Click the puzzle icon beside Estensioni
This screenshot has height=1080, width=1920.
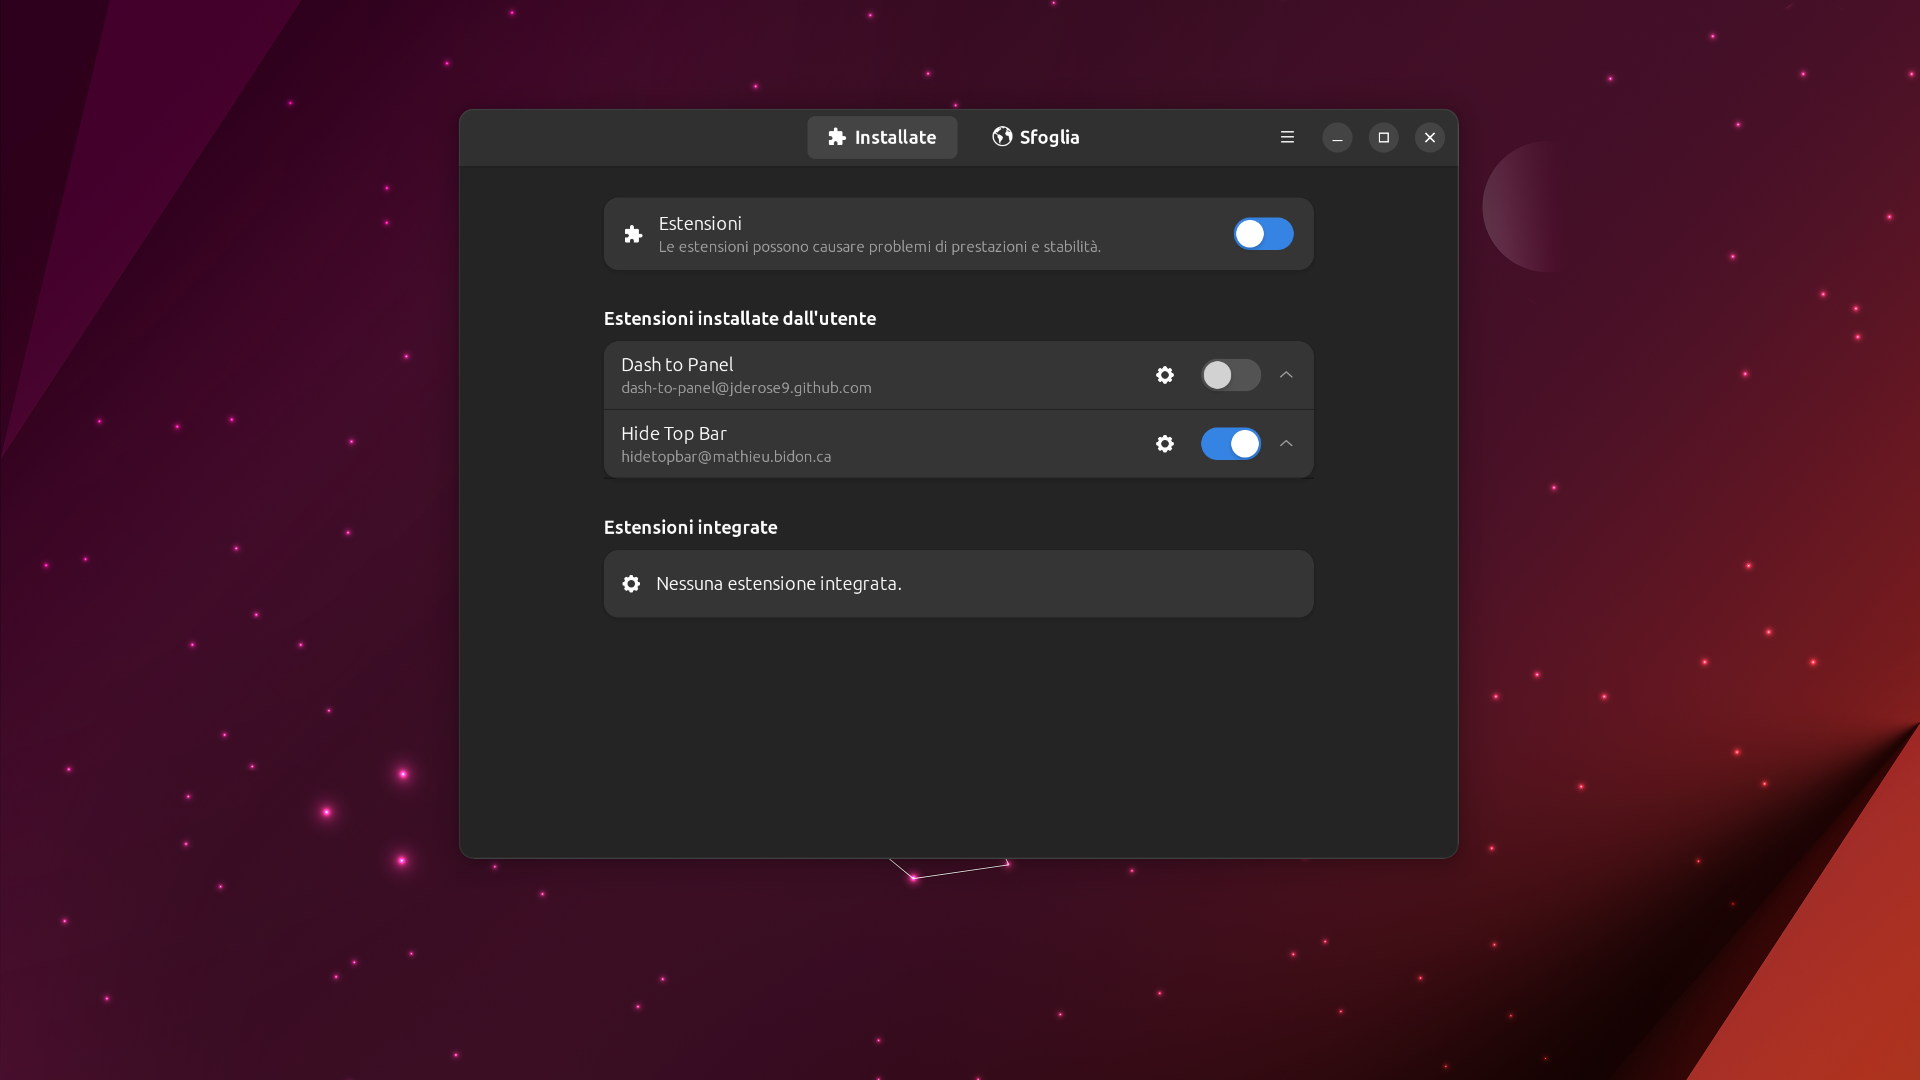tap(633, 234)
